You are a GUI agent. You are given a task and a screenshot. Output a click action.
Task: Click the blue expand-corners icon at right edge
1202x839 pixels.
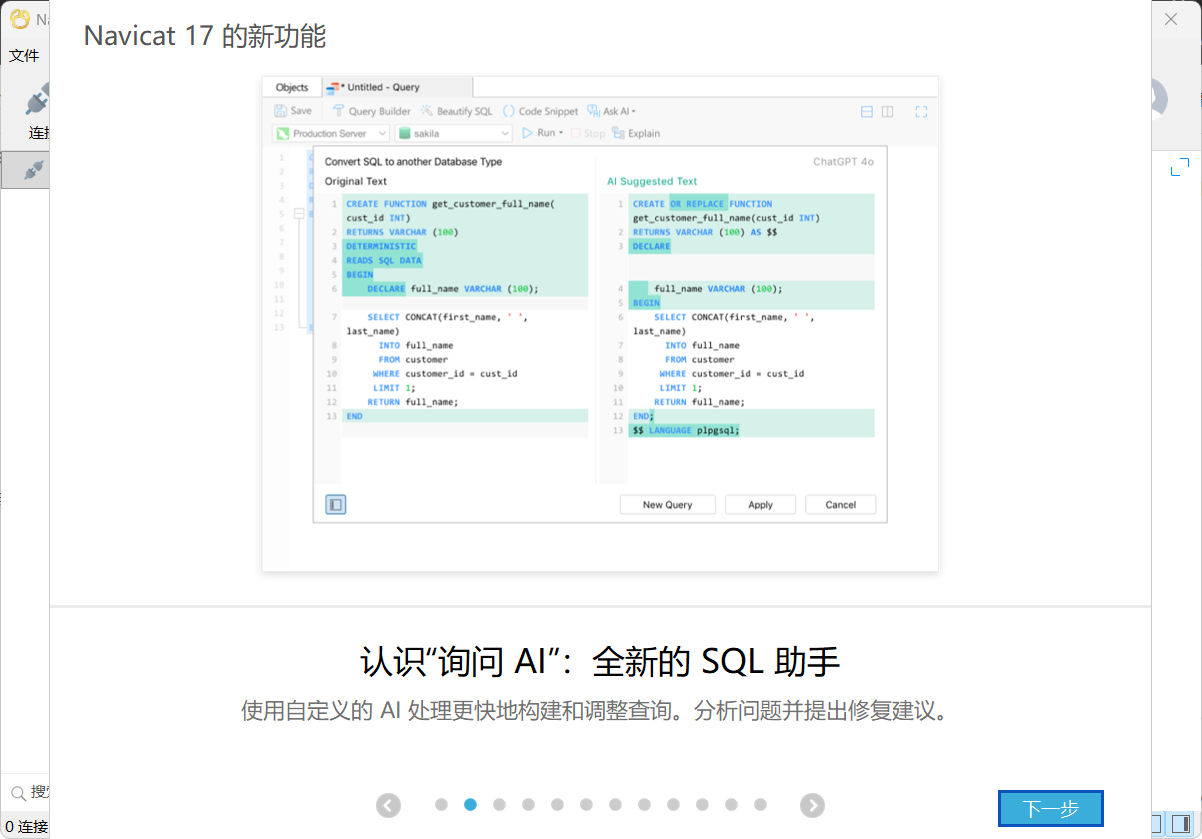[1181, 167]
